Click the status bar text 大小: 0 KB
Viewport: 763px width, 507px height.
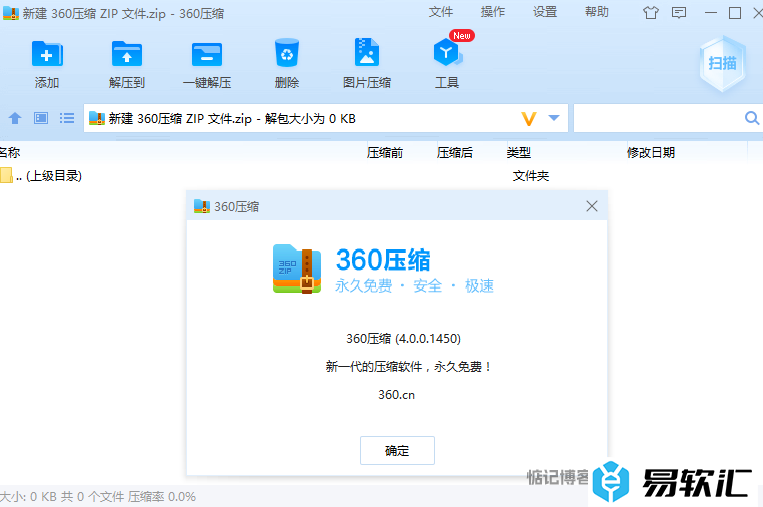28,497
